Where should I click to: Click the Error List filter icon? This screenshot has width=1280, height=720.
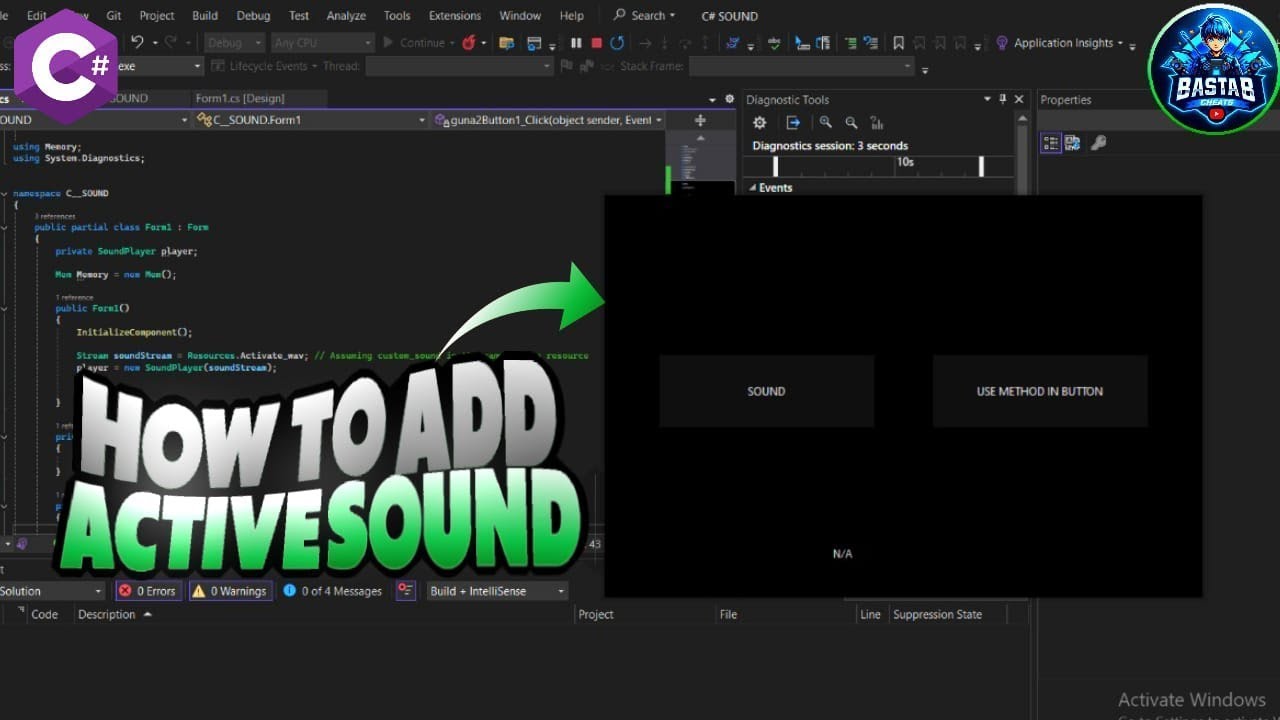[x=405, y=591]
